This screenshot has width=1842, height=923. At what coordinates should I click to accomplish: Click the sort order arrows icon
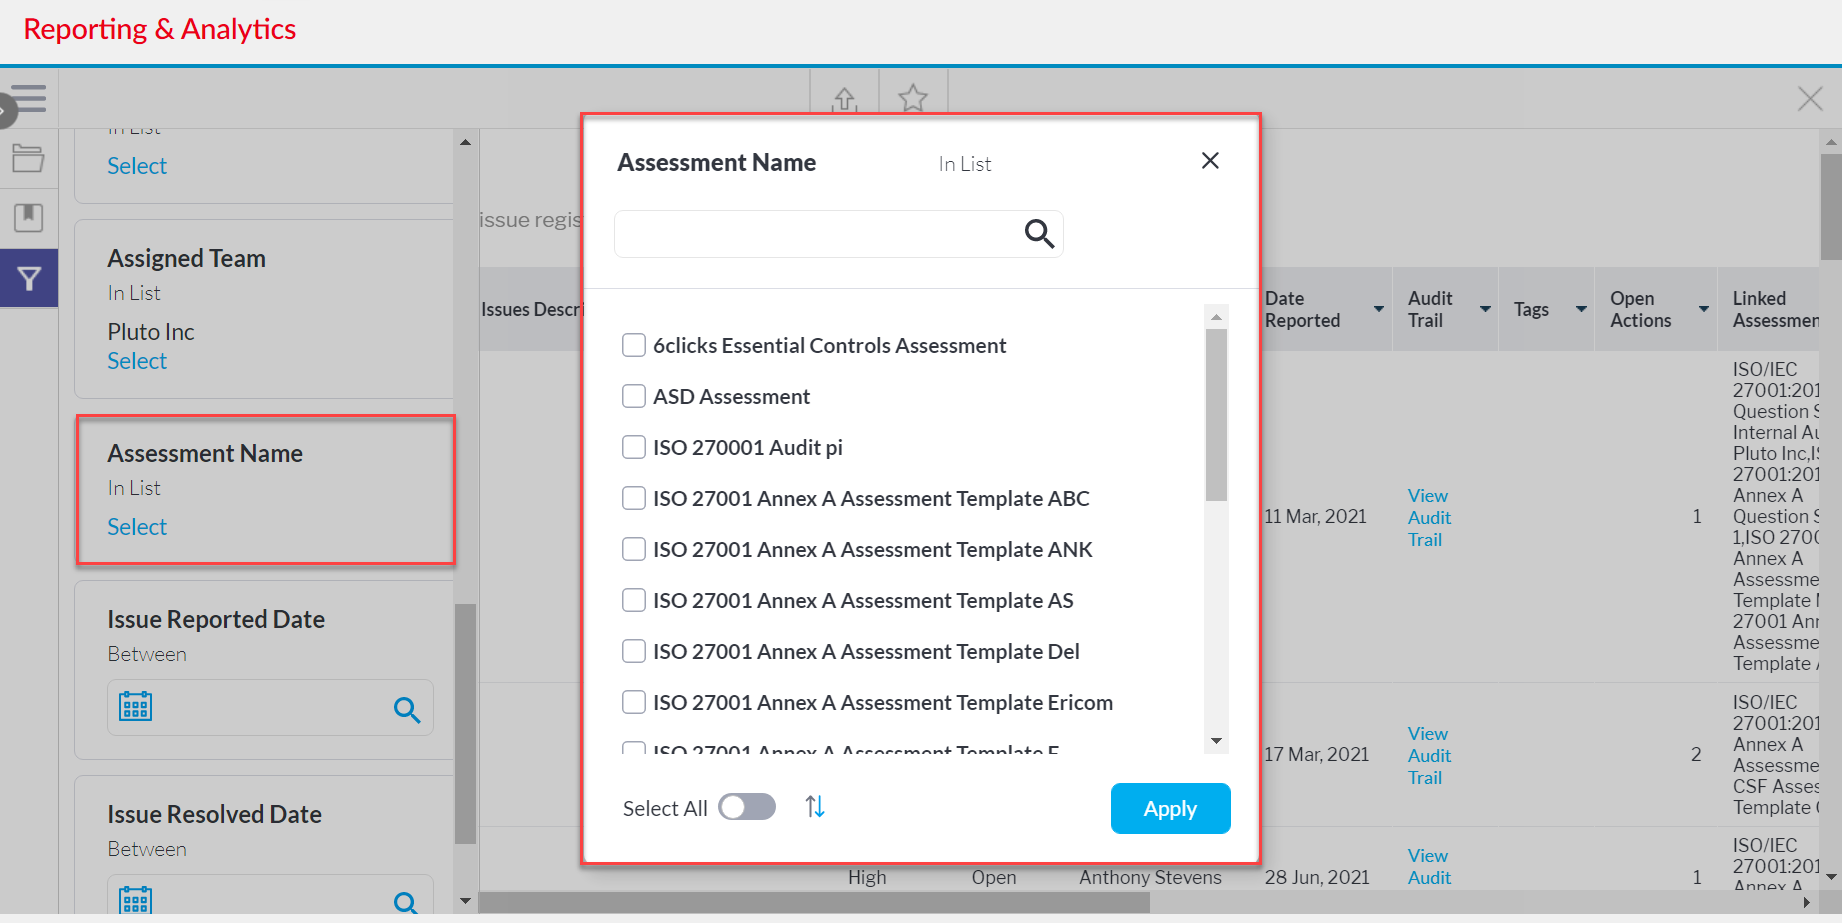tap(815, 807)
